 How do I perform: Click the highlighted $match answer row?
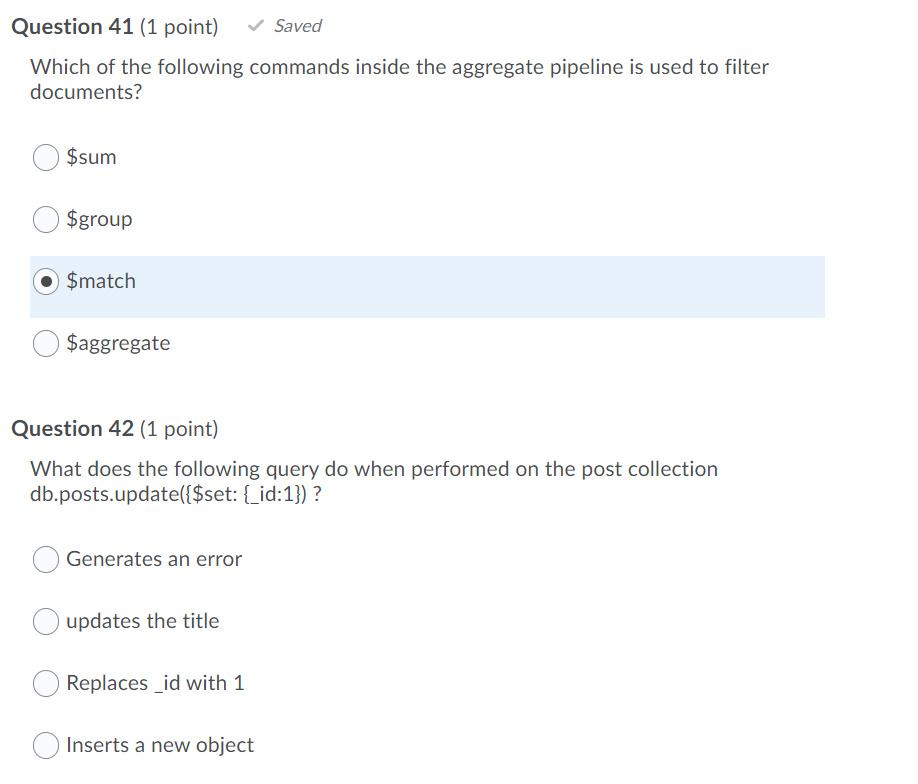pos(425,287)
